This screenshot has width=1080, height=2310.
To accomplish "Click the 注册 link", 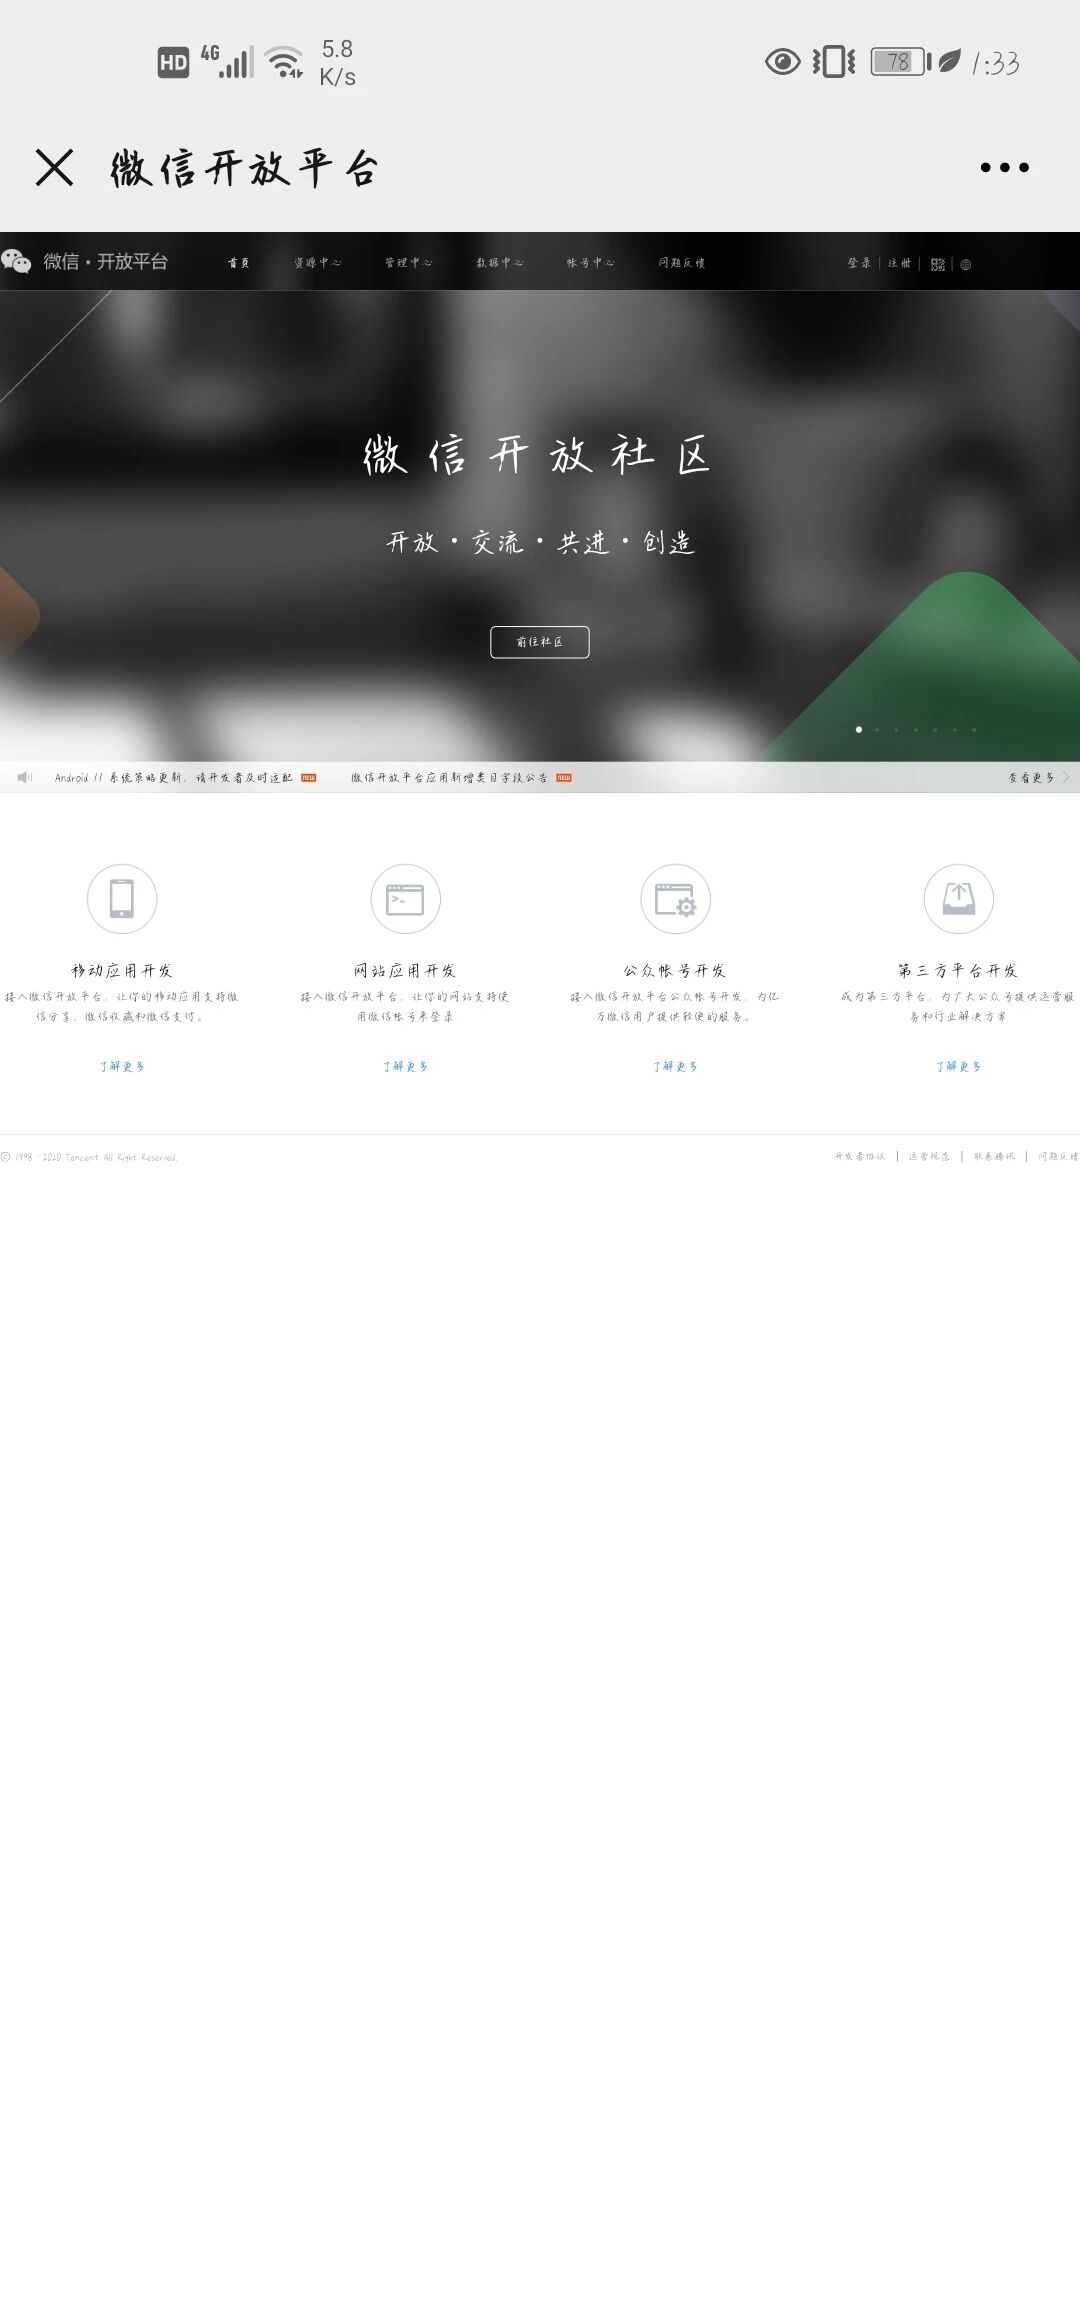I will coord(900,263).
